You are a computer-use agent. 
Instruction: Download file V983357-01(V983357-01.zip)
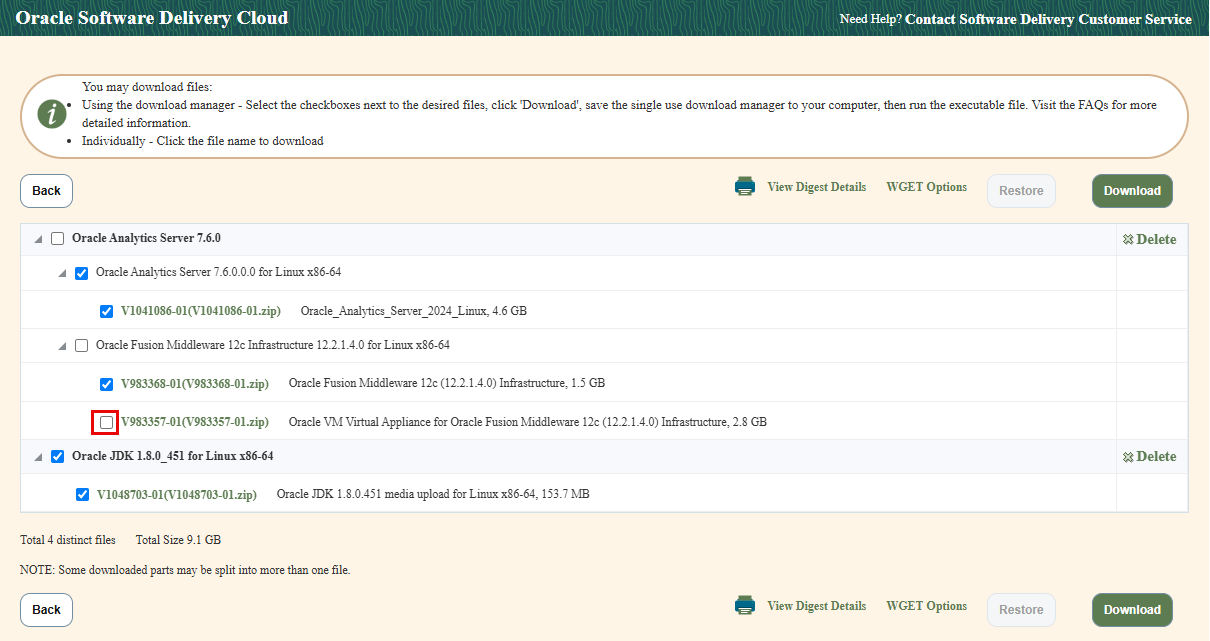[195, 422]
